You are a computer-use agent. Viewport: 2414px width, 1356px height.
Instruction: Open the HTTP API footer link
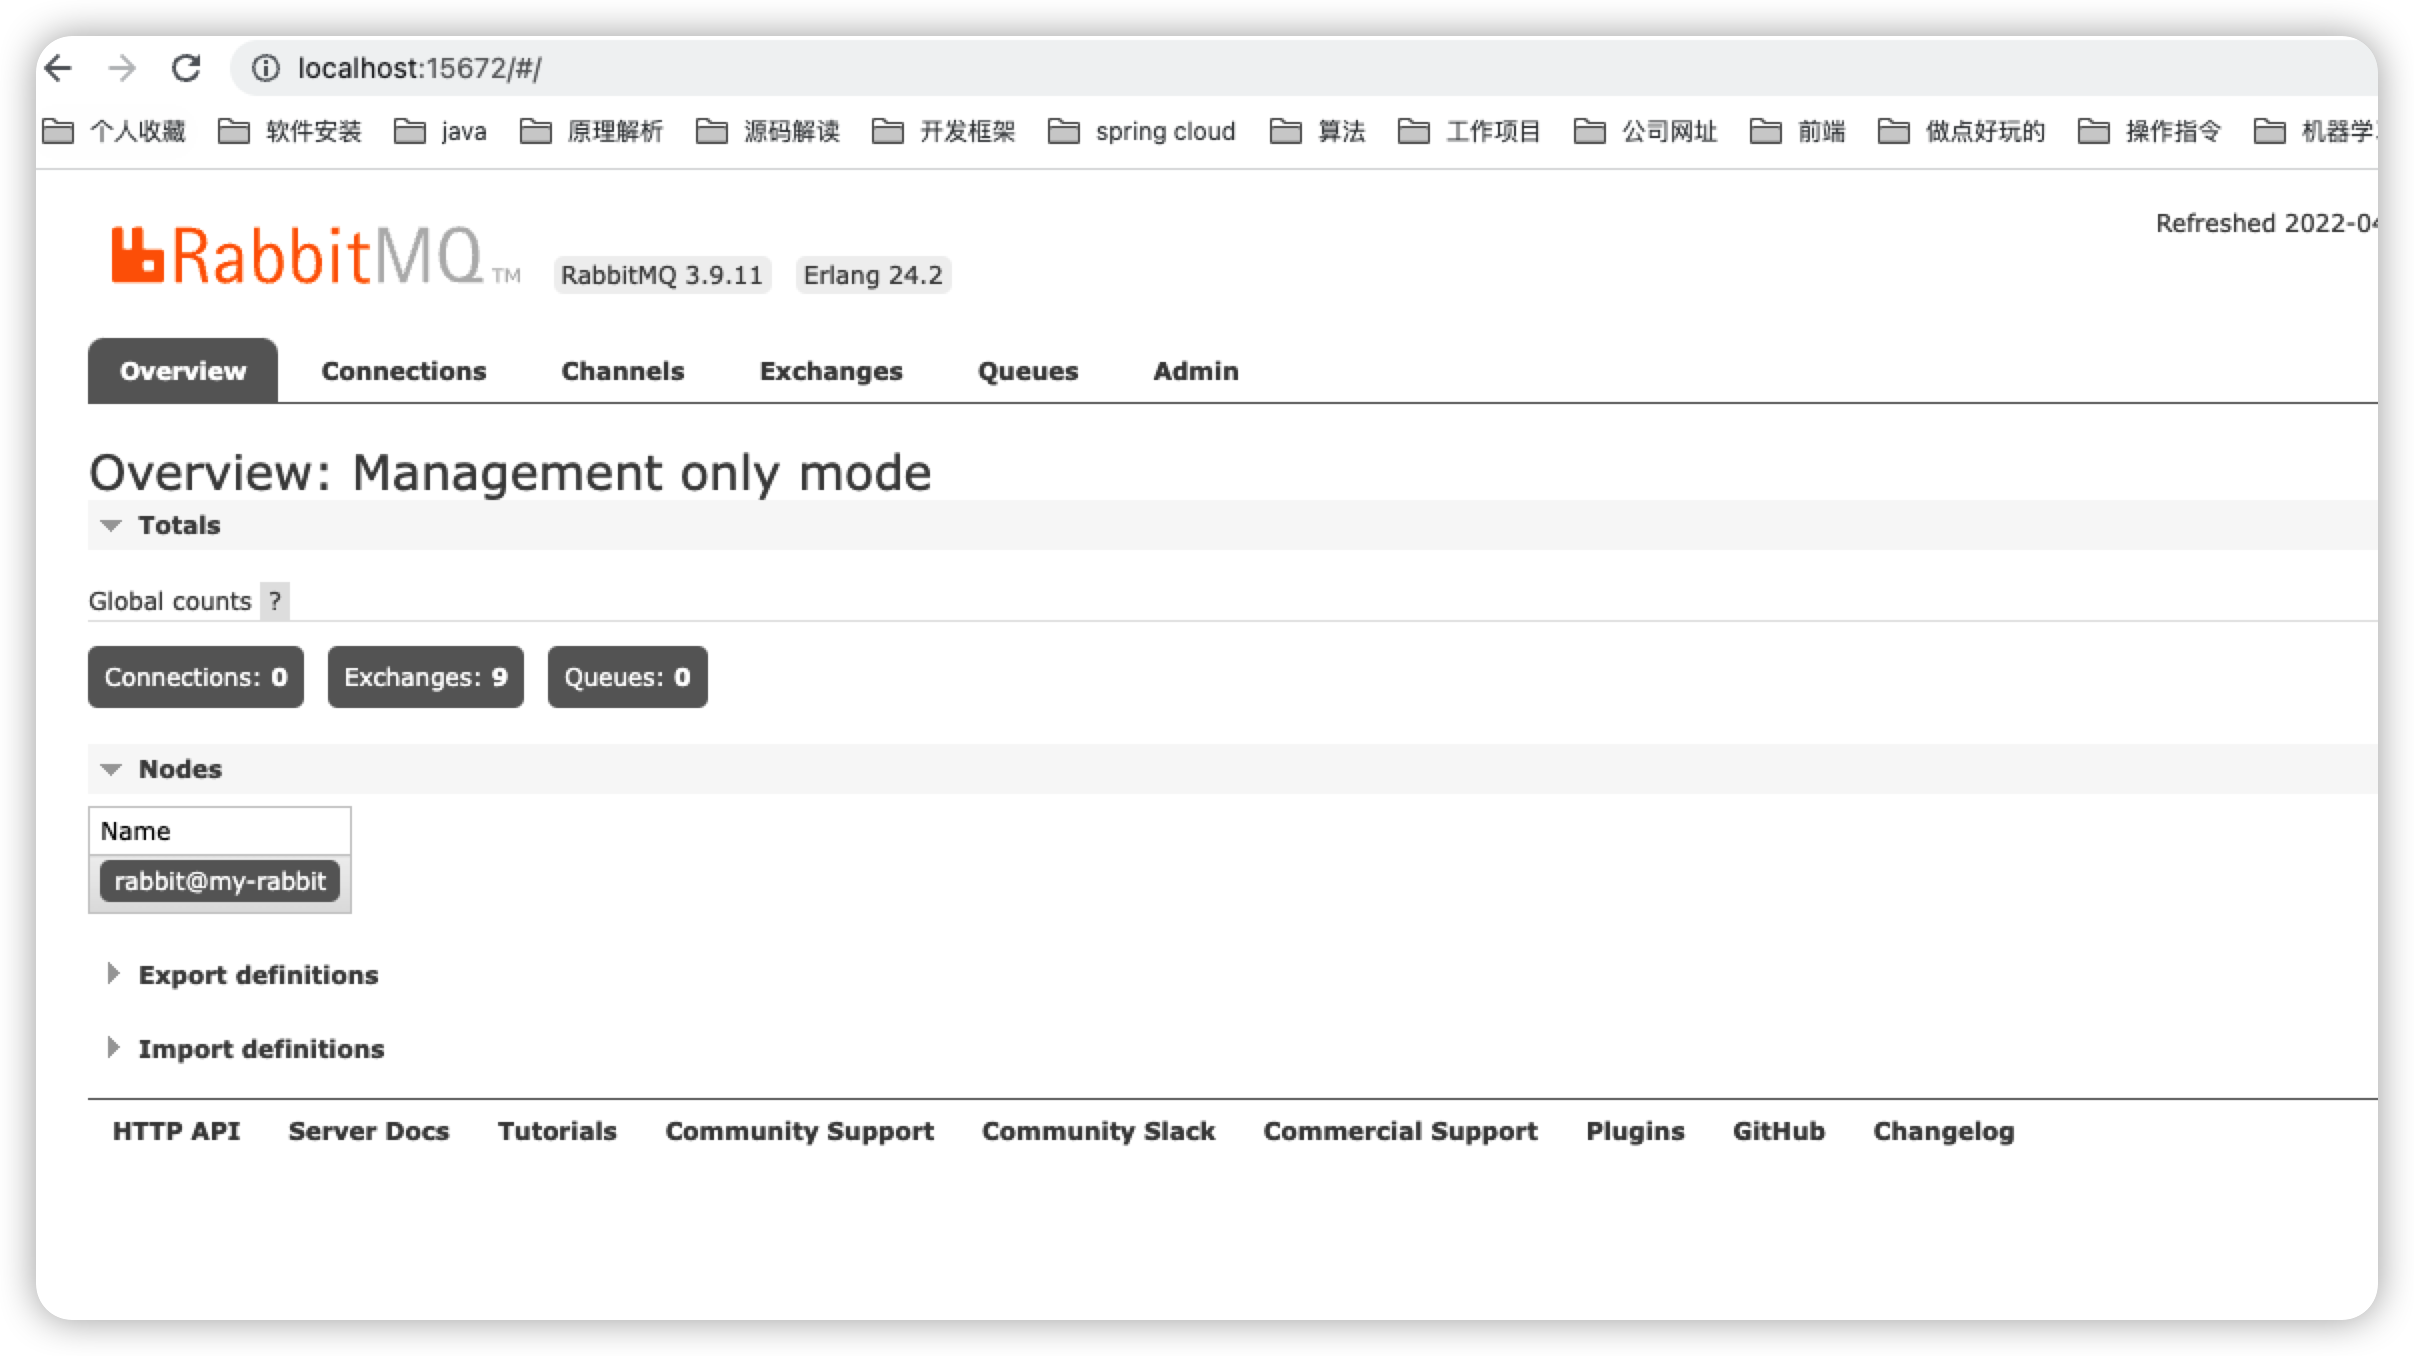176,1131
